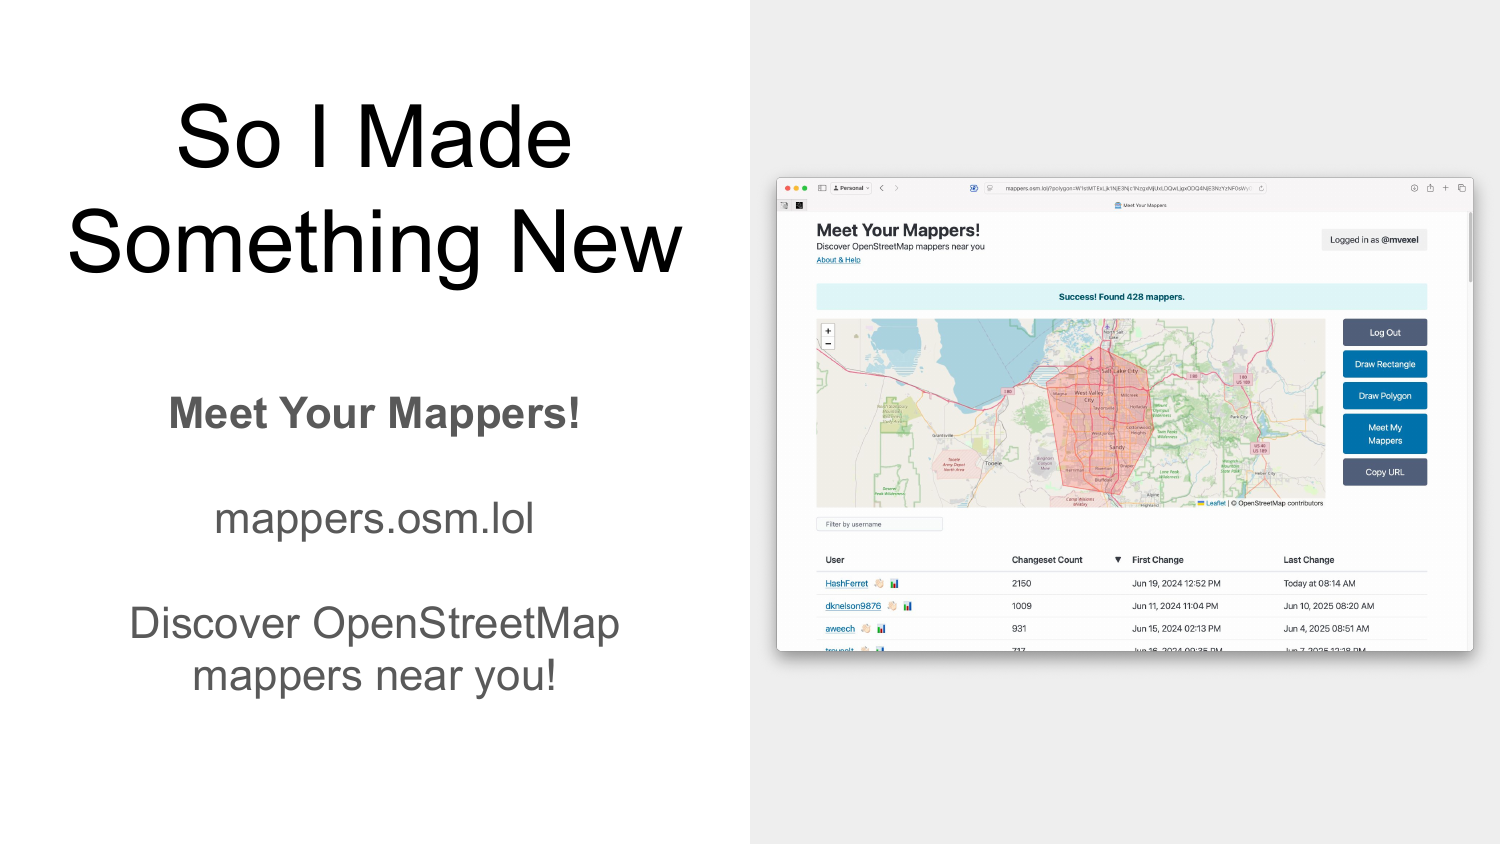
Task: Select the first pinned tab icon
Action: 784,205
